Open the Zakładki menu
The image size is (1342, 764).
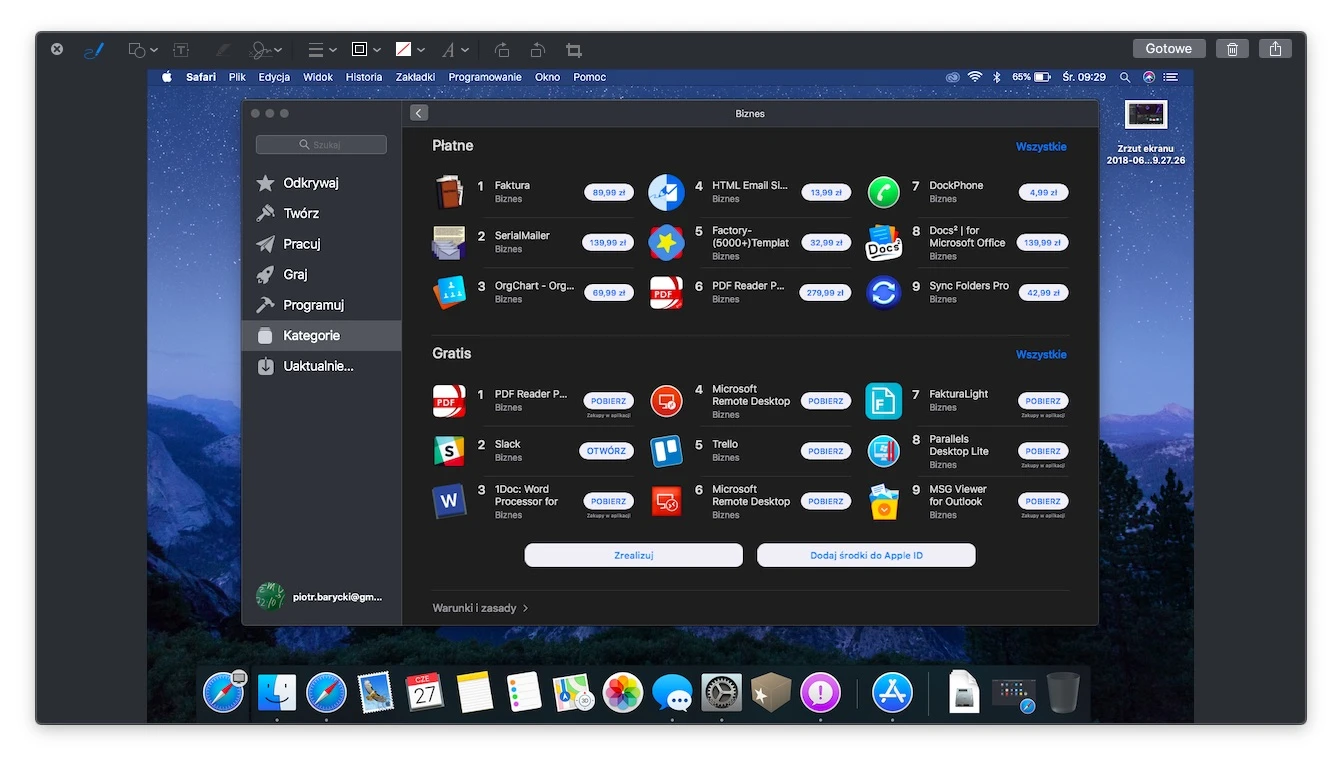point(415,77)
